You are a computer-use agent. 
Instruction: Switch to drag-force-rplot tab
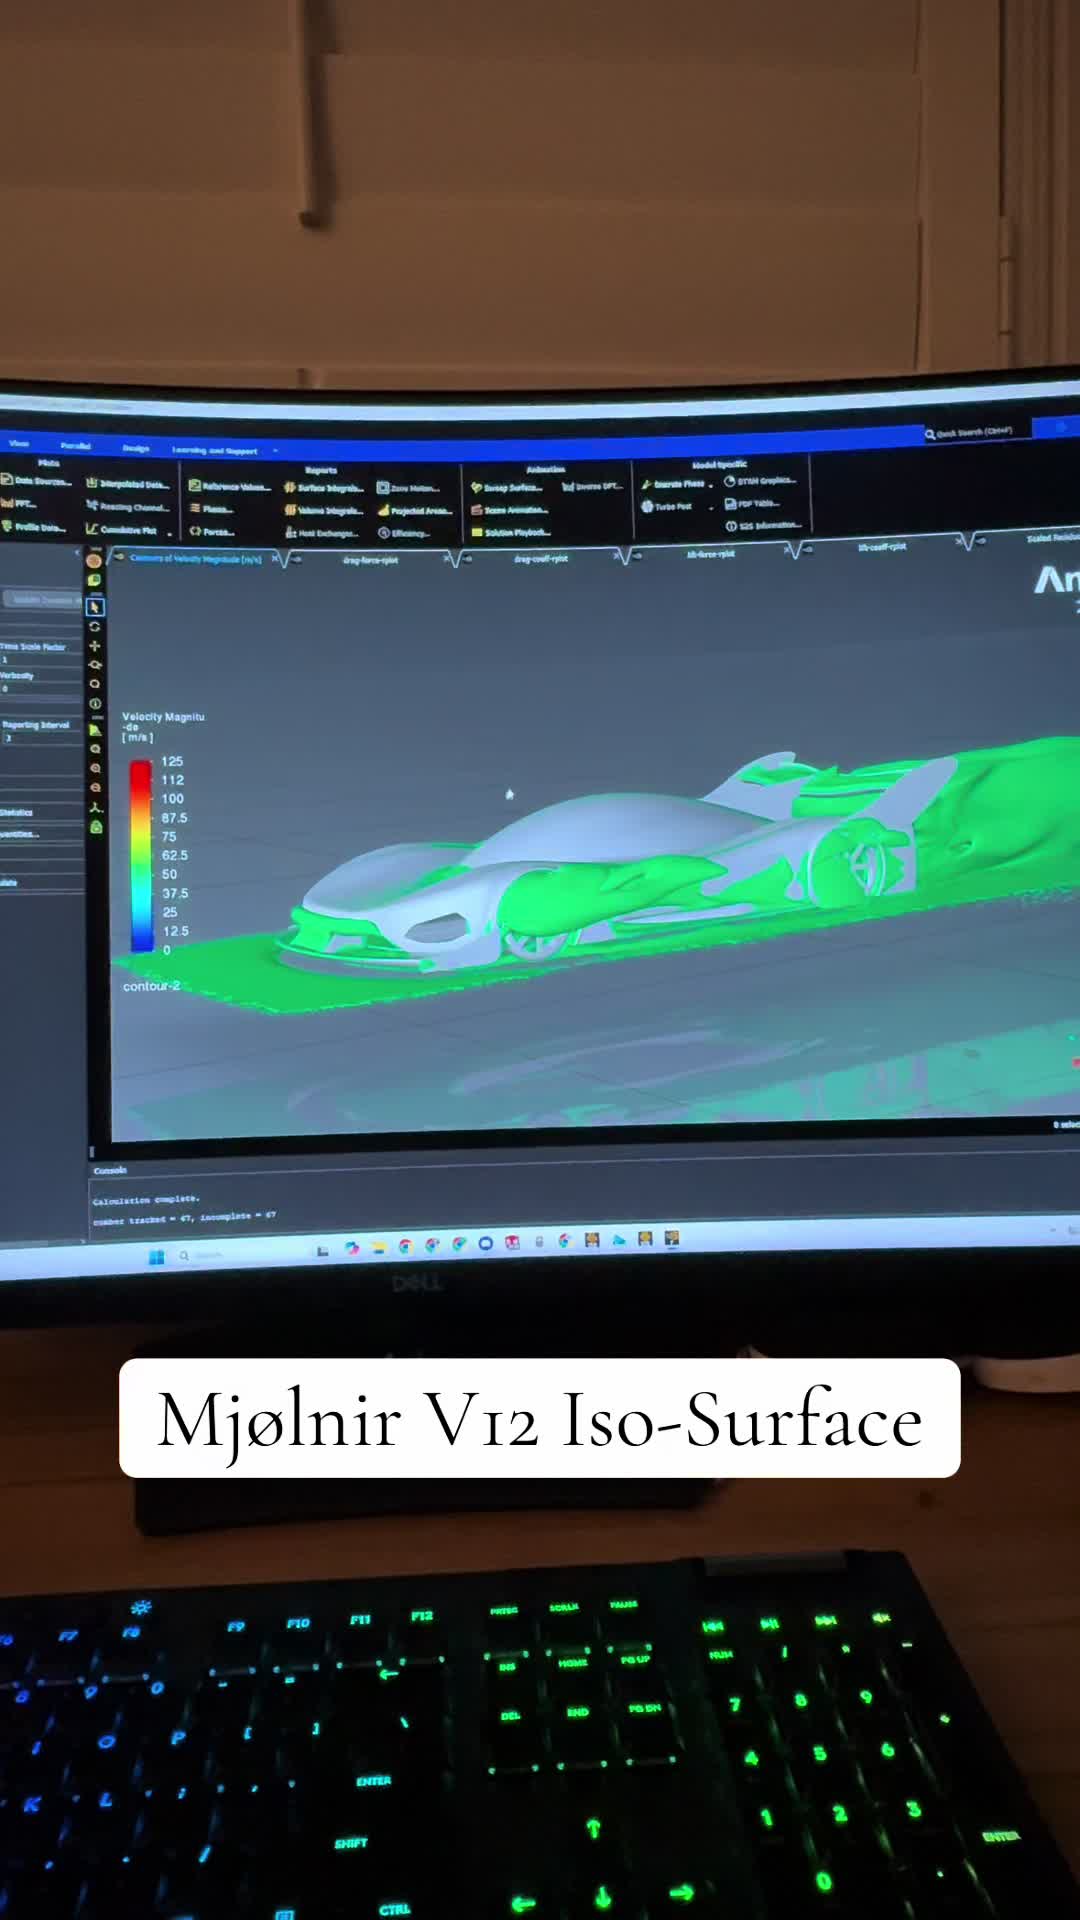370,560
